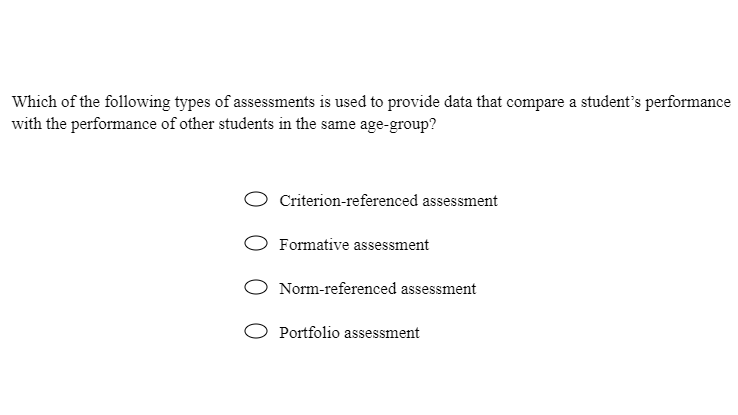738x415 pixels.
Task: Click 'assessment' after Norm-referenced
Action: [438, 289]
